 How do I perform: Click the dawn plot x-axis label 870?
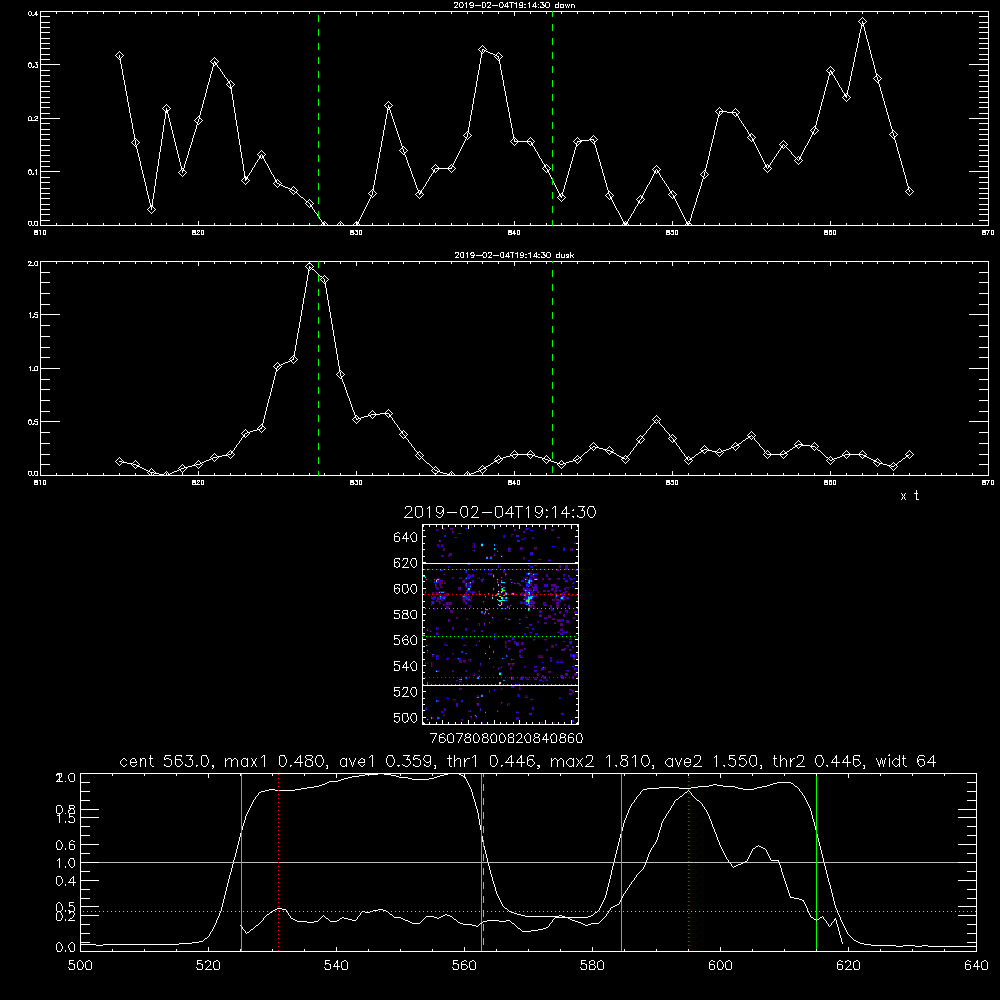(x=988, y=233)
